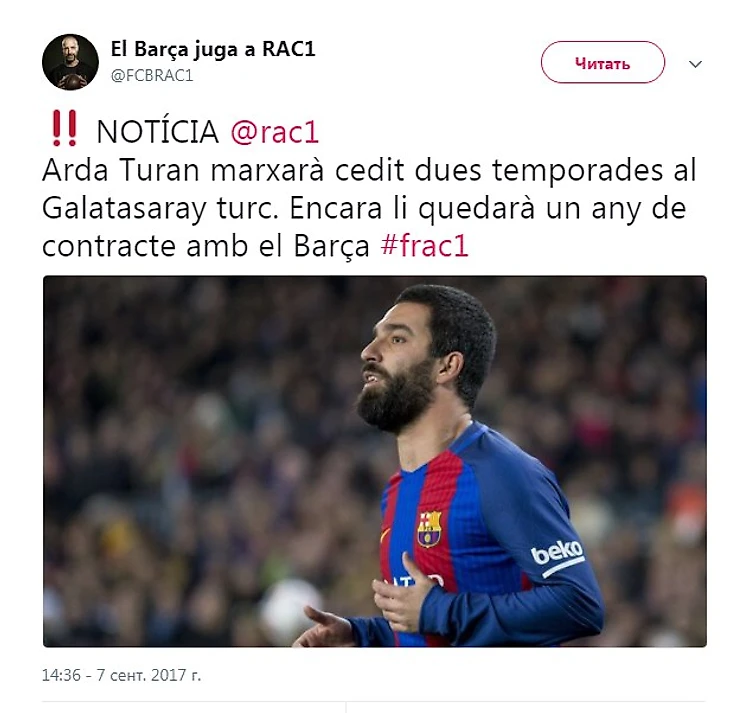Click the red double exclamation mark emoji
This screenshot has height=713, width=730.
tap(64, 129)
